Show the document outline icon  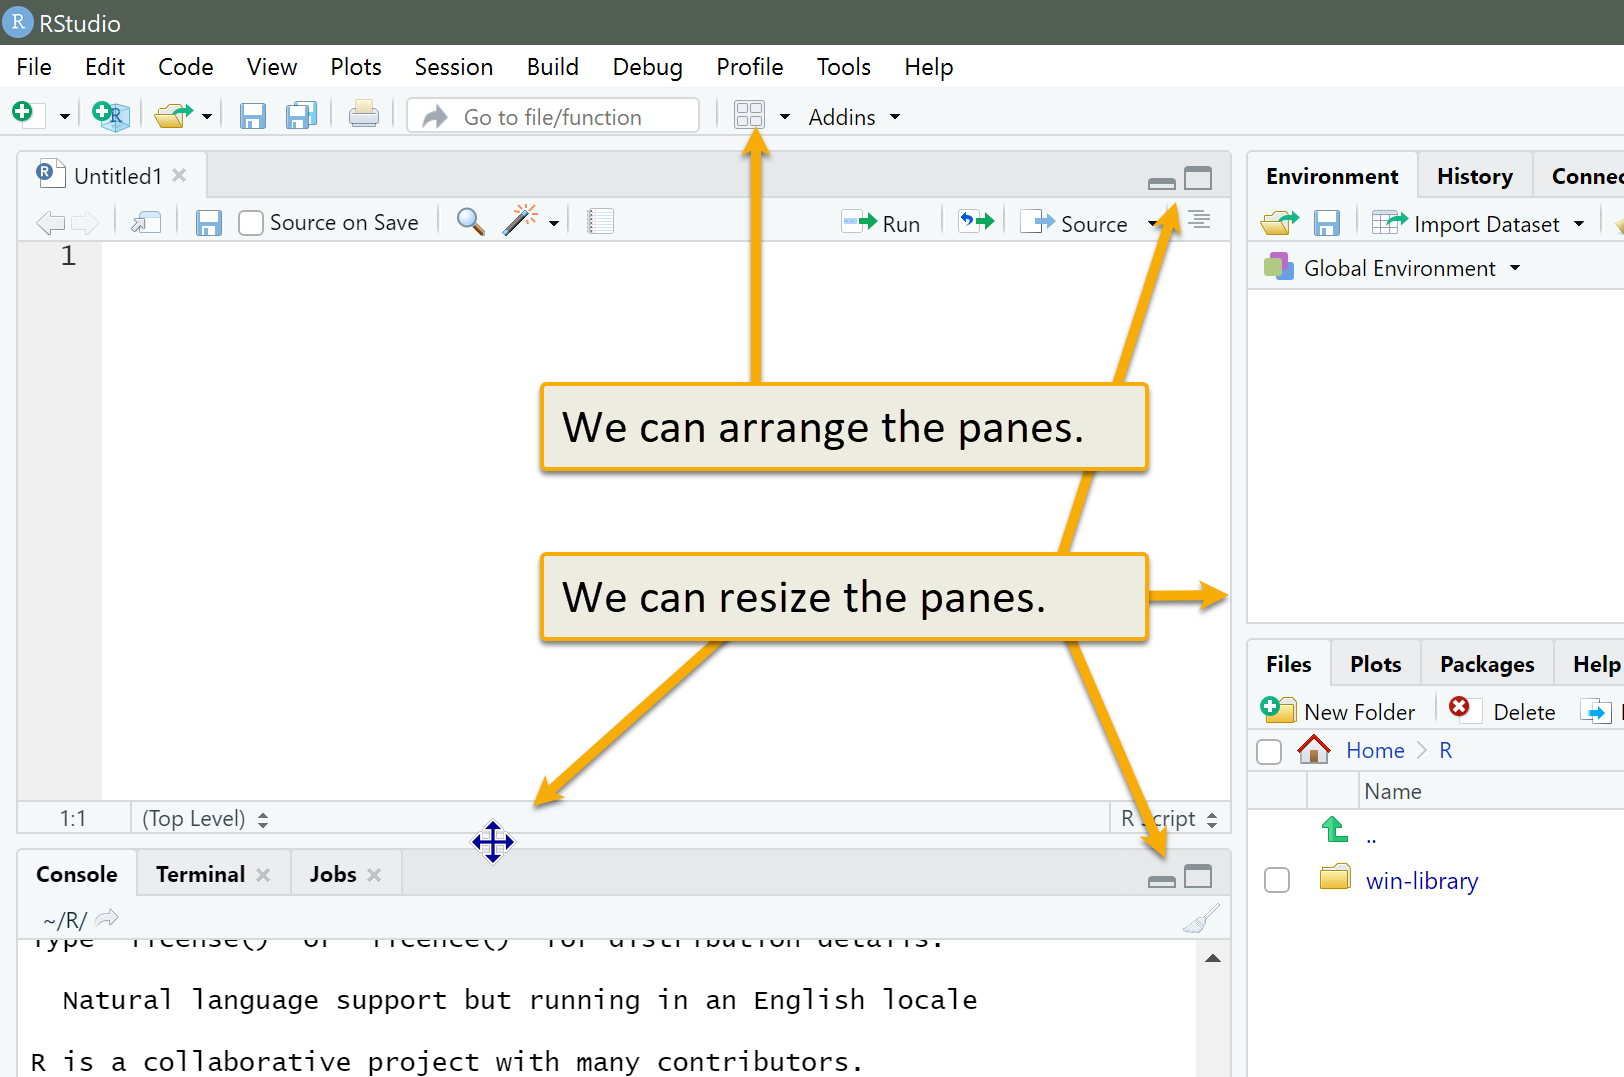tap(1199, 220)
